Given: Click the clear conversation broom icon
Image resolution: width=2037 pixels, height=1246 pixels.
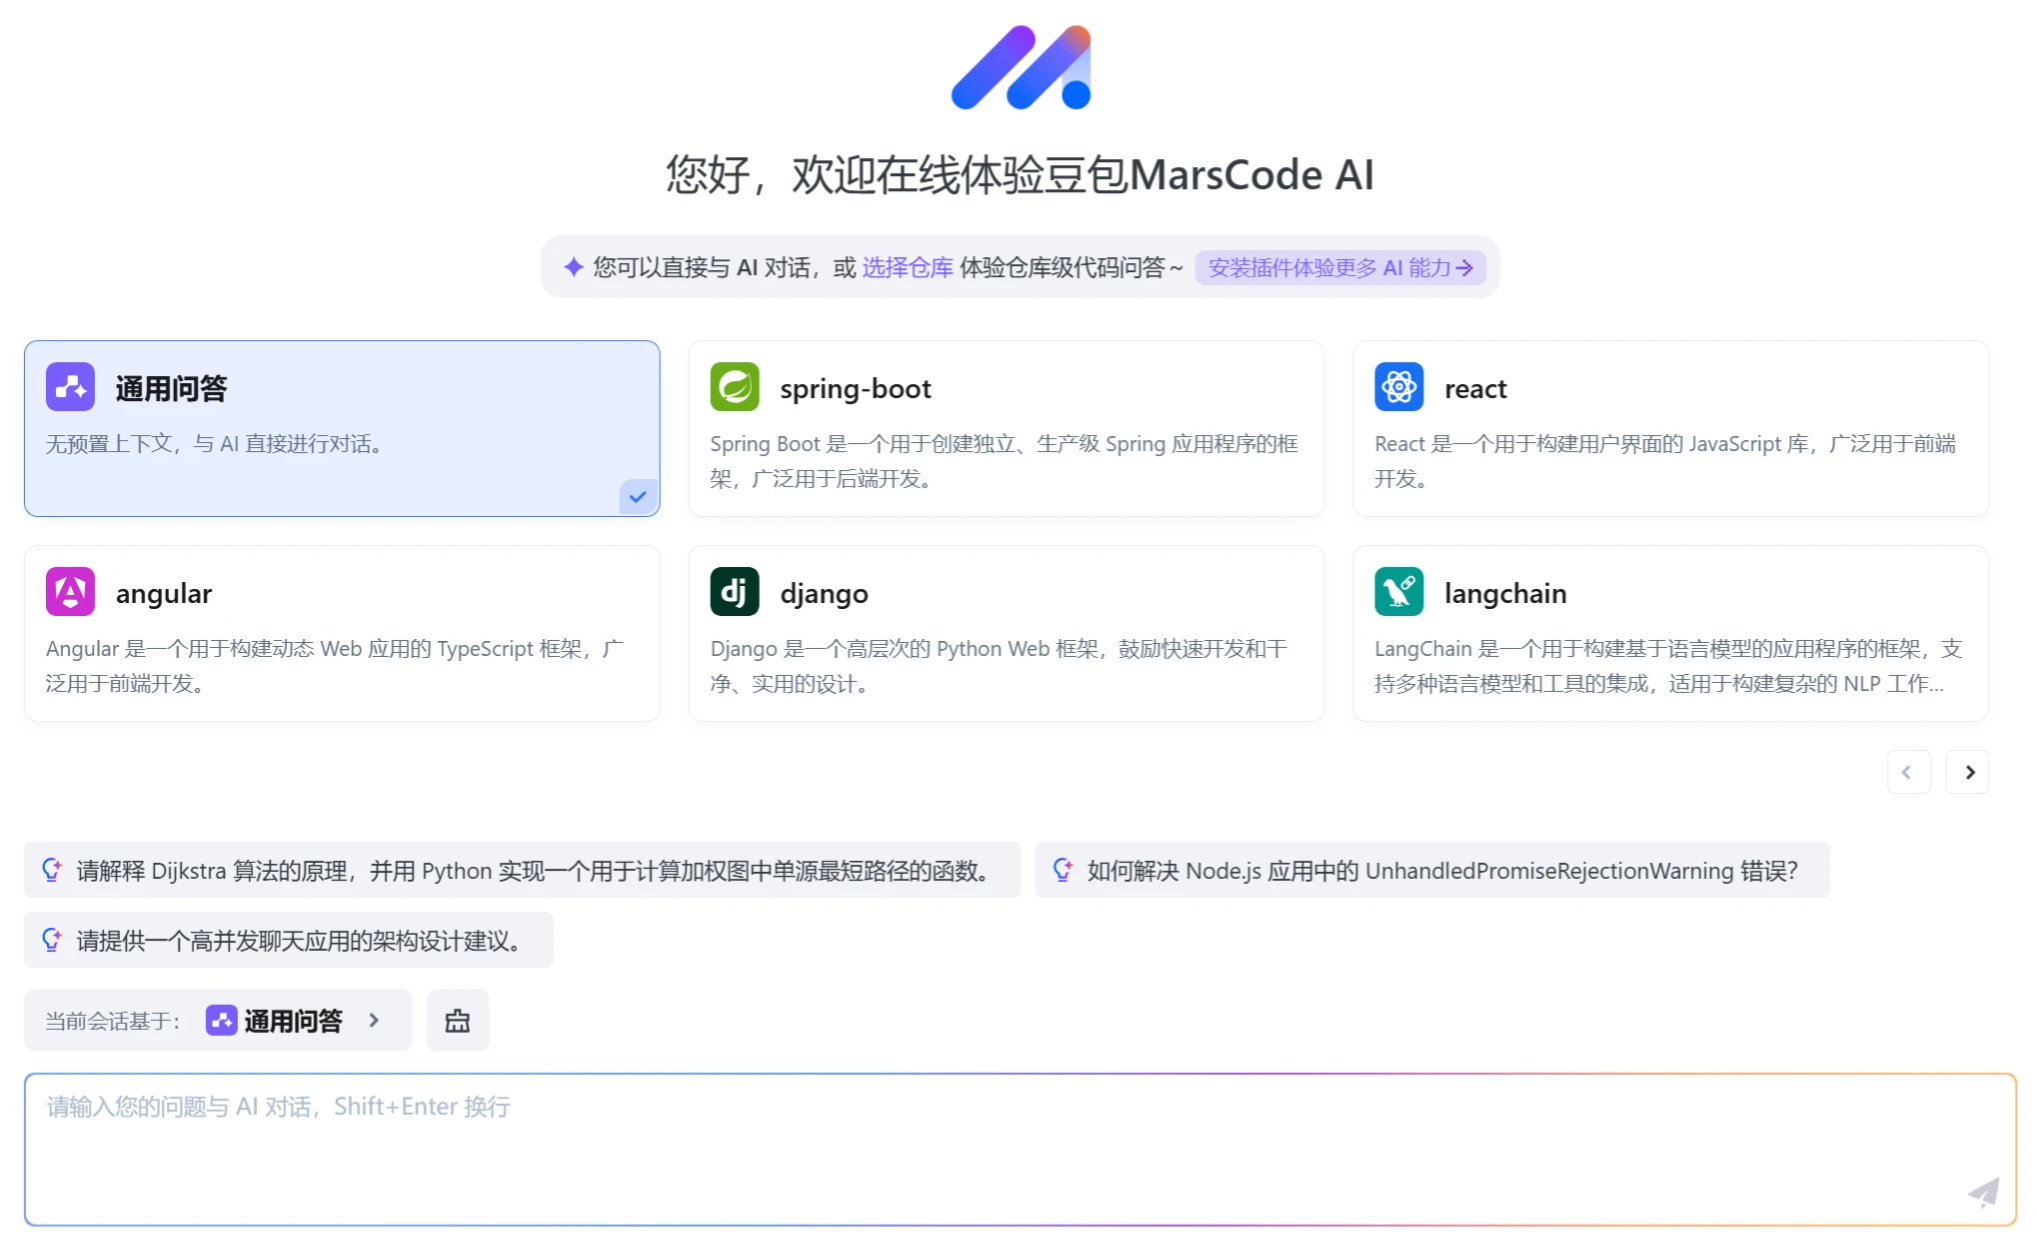Looking at the screenshot, I should coord(458,1020).
